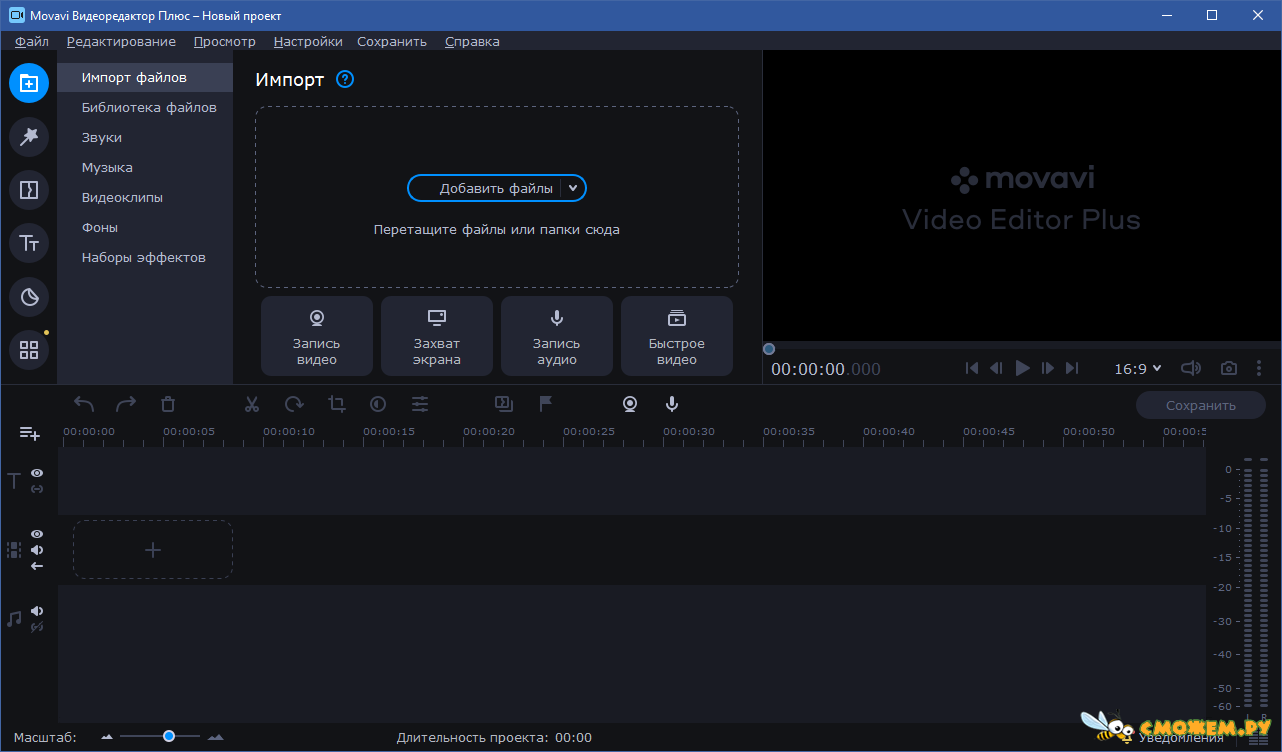Open the Titles (Tт) panel
This screenshot has height=752, width=1282.
click(29, 243)
